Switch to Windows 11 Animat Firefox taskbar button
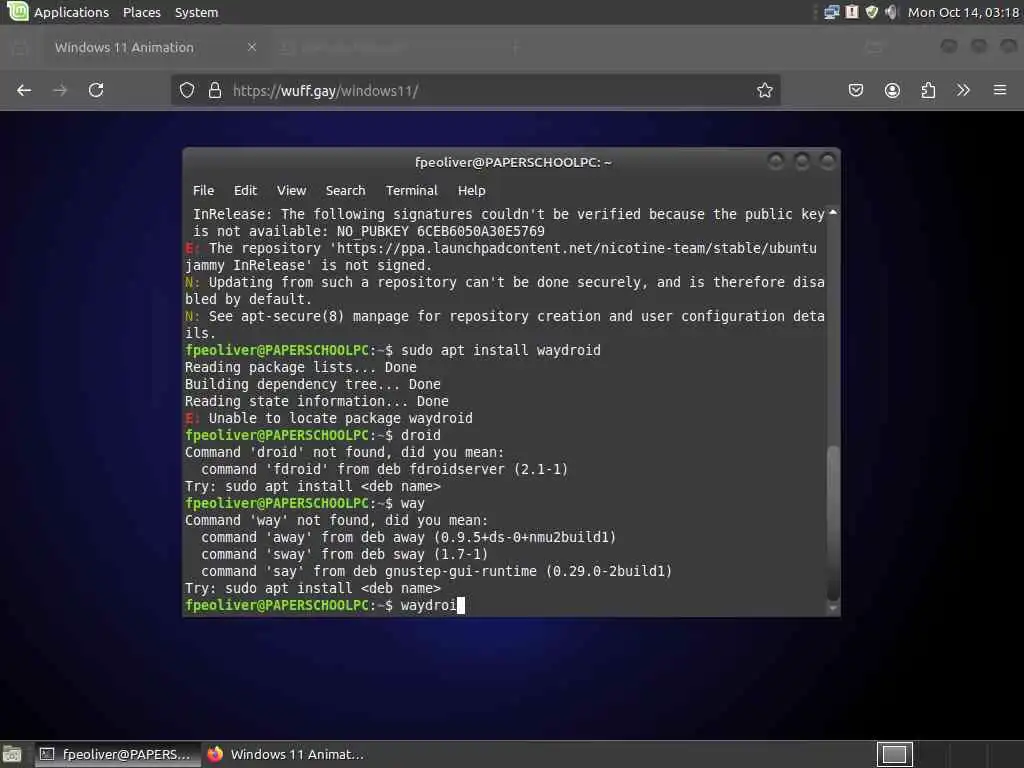 286,754
